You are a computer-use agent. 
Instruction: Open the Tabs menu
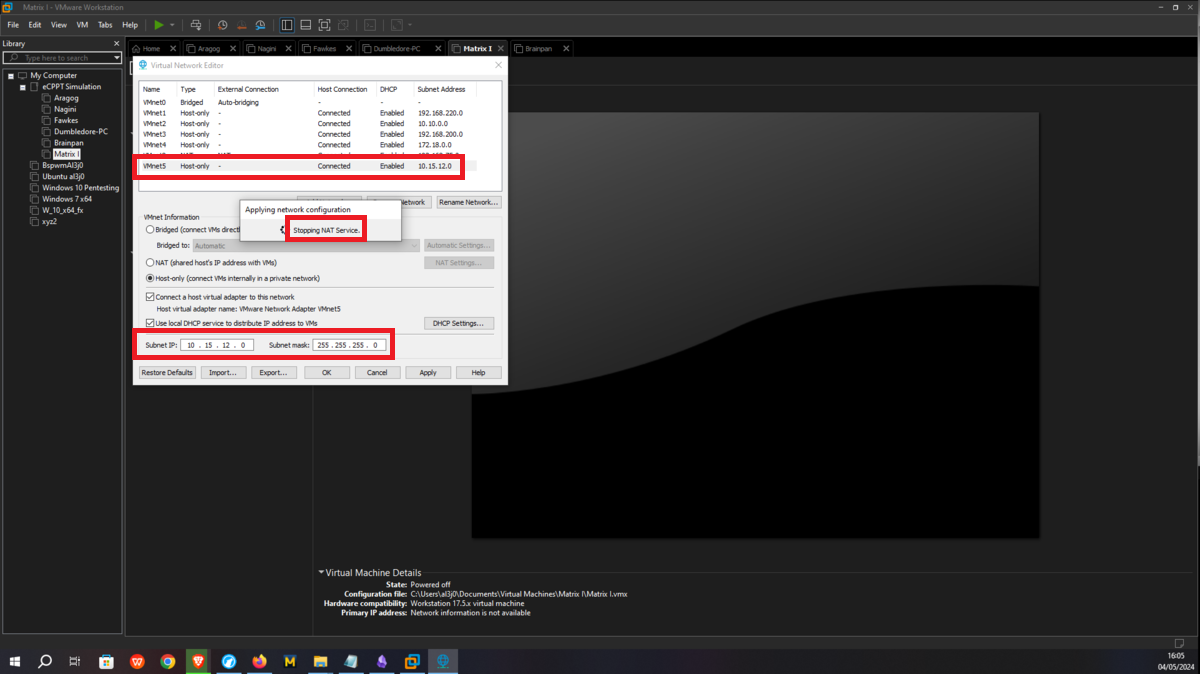pos(105,24)
